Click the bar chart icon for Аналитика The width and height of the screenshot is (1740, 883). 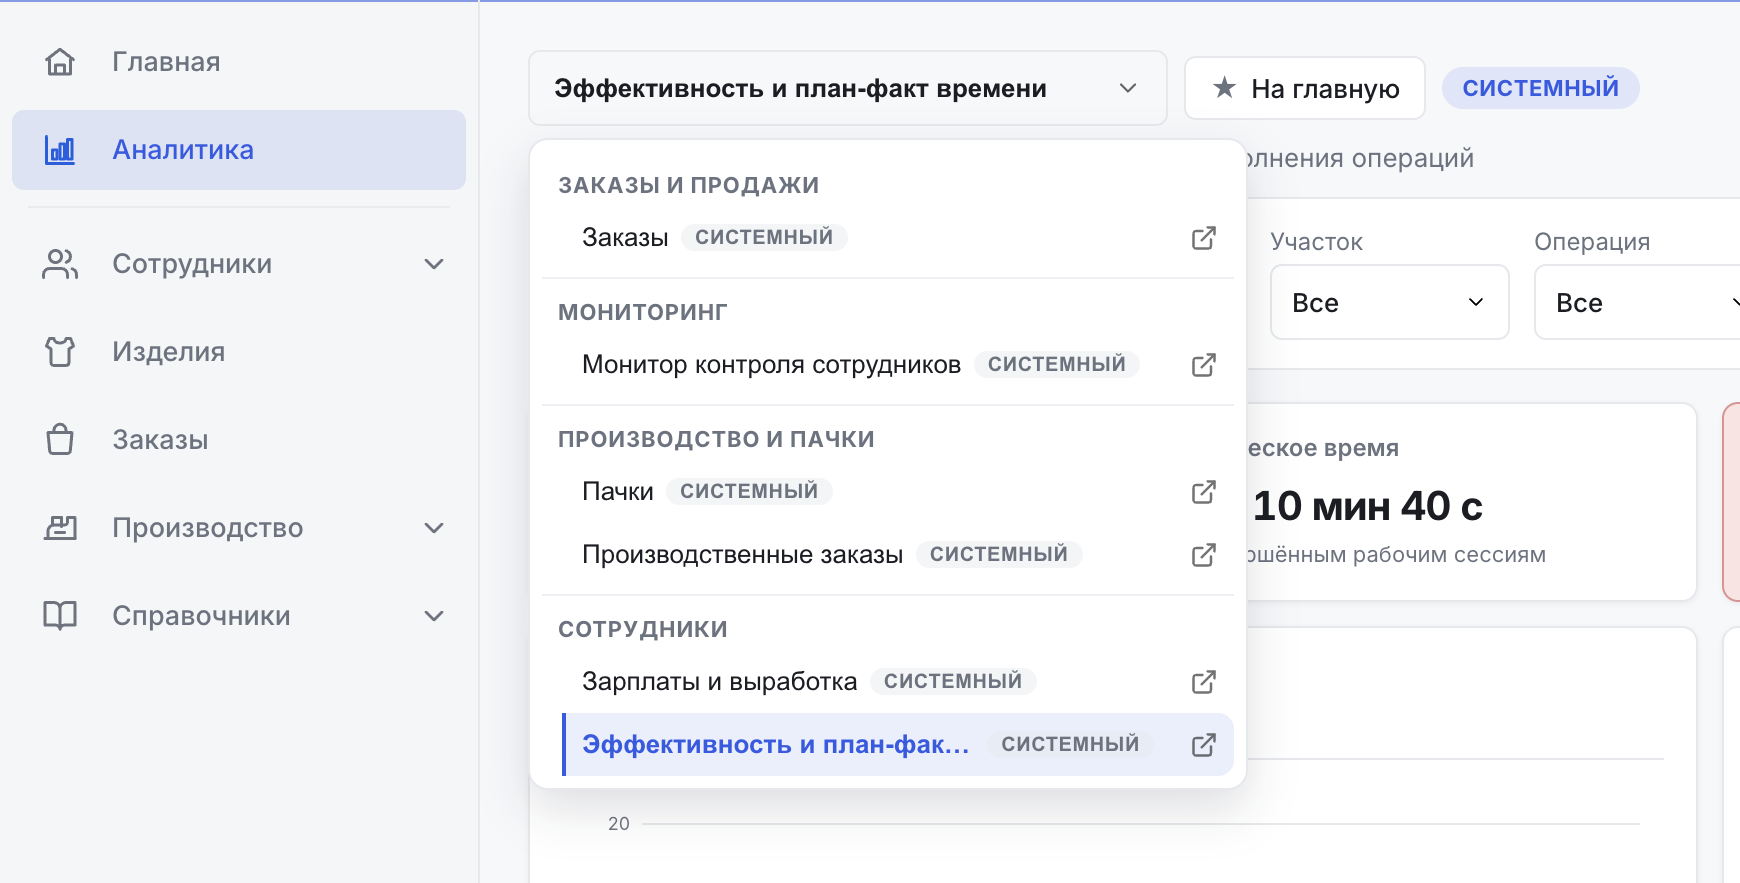(x=60, y=150)
